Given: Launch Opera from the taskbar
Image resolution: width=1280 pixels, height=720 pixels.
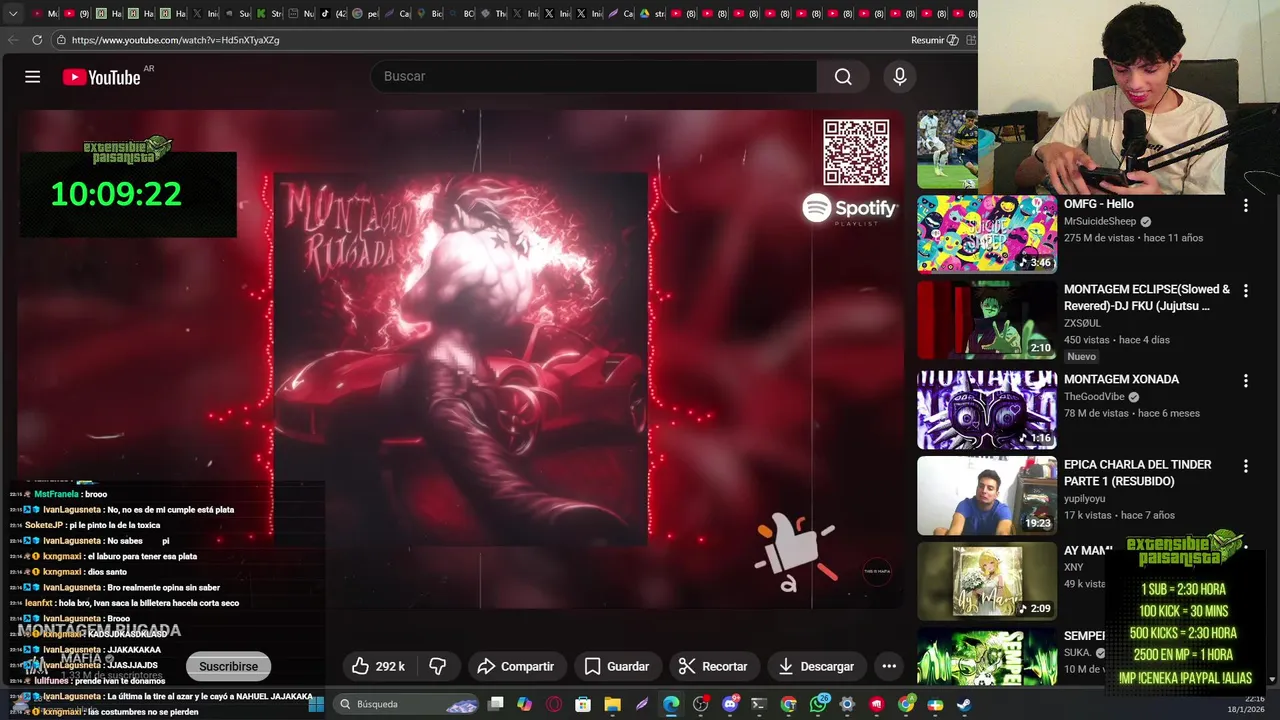Looking at the screenshot, I should coord(554,704).
